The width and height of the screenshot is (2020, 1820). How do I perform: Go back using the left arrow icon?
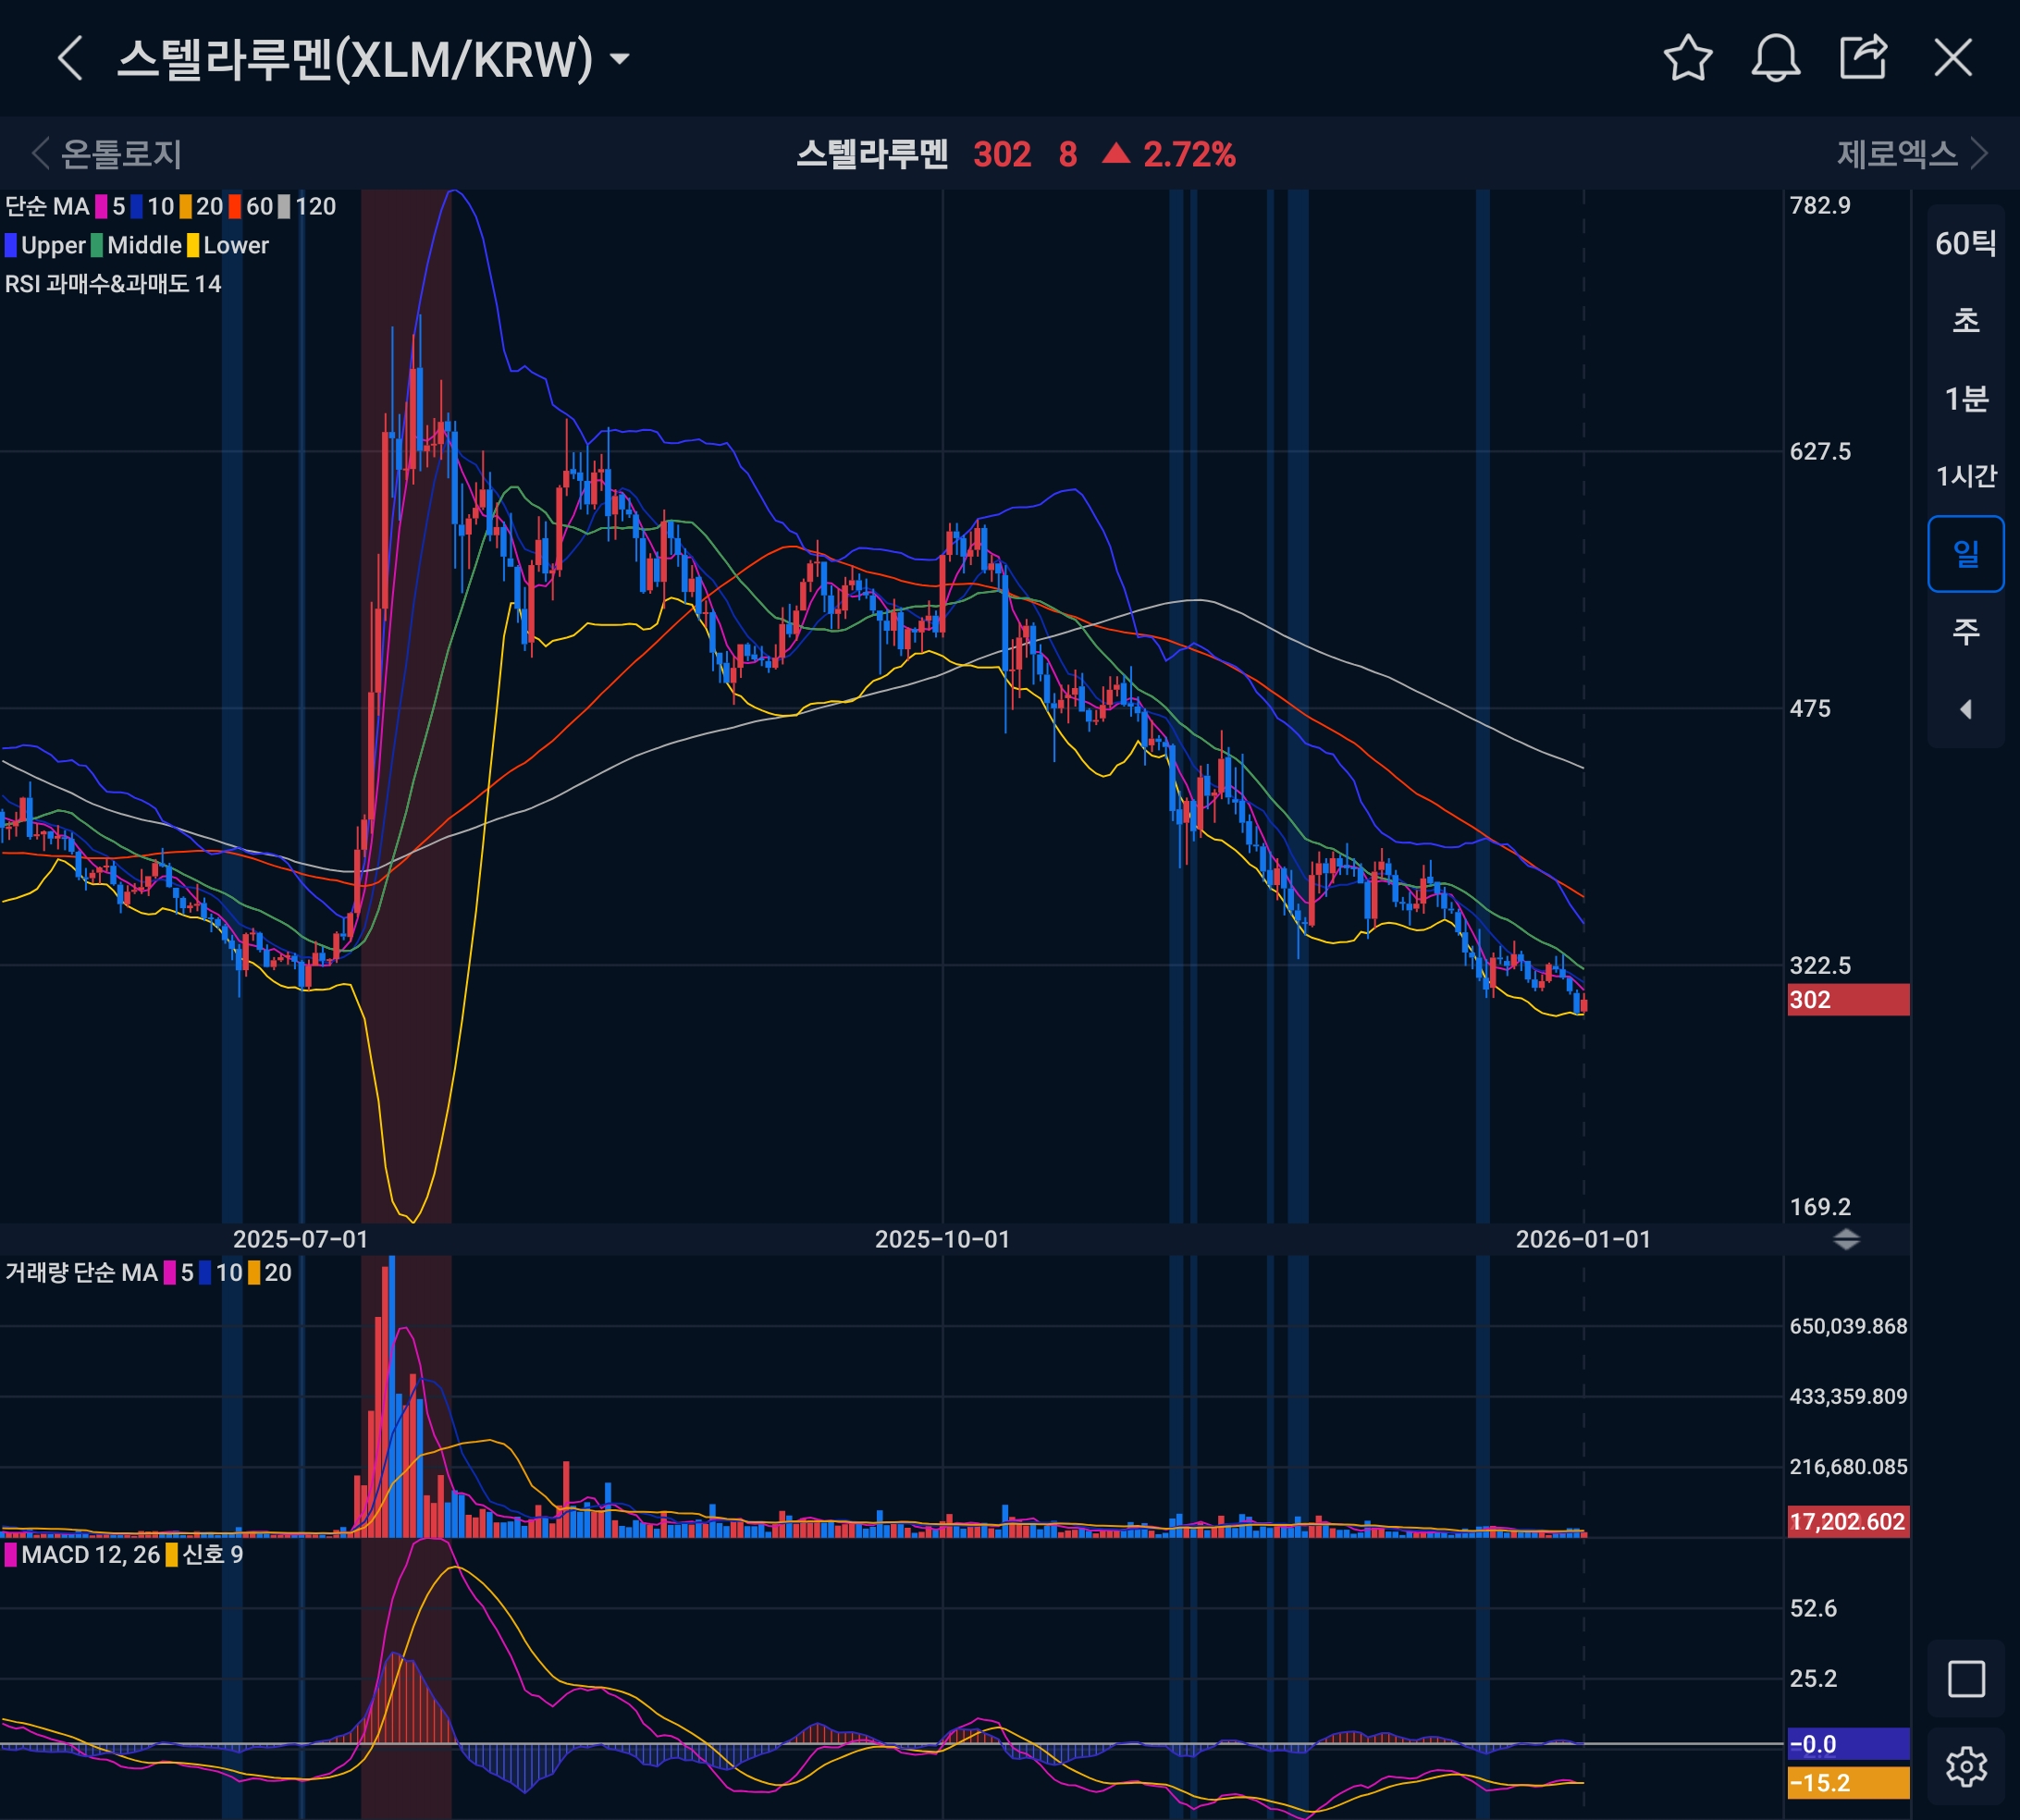70,58
